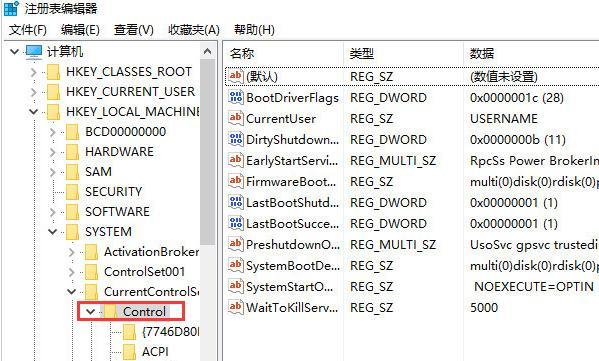Collapse the HKEY_LOCAL_MACHINE branch
The width and height of the screenshot is (599, 361).
(x=34, y=112)
